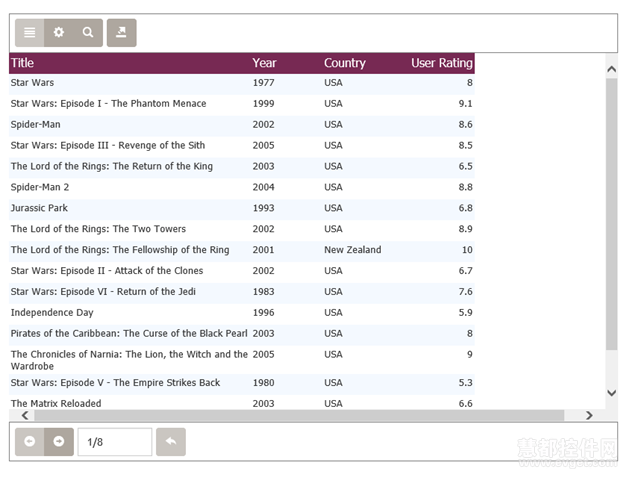Click the rating 5.9 cell

coord(466,313)
